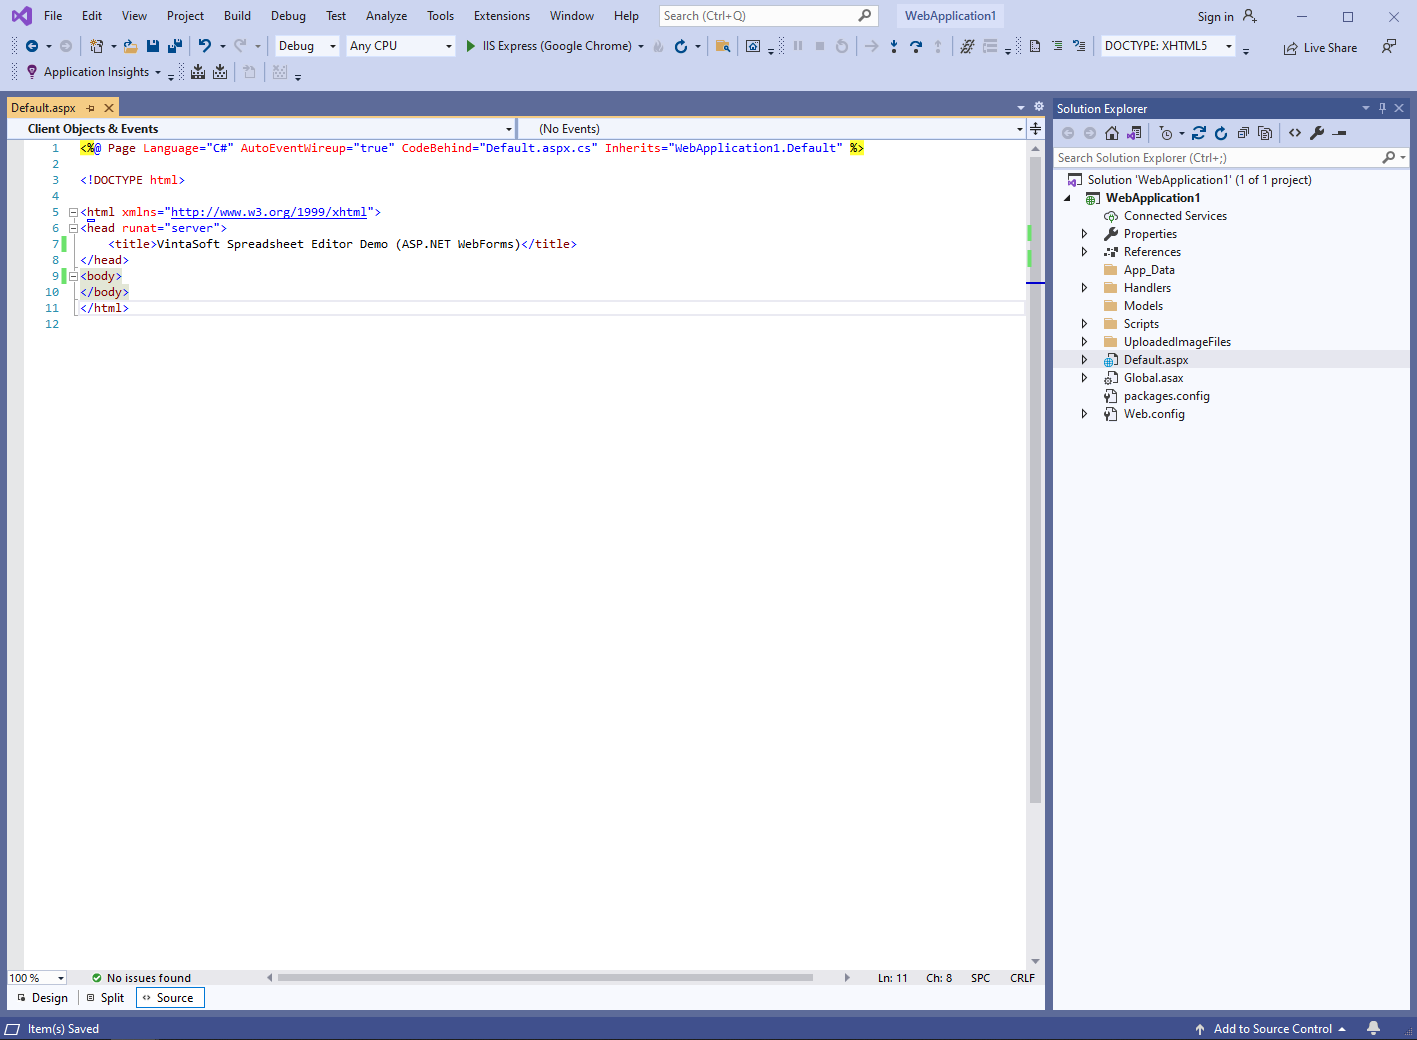This screenshot has height=1040, width=1417.
Task: Open the Debug menu
Action: point(288,16)
